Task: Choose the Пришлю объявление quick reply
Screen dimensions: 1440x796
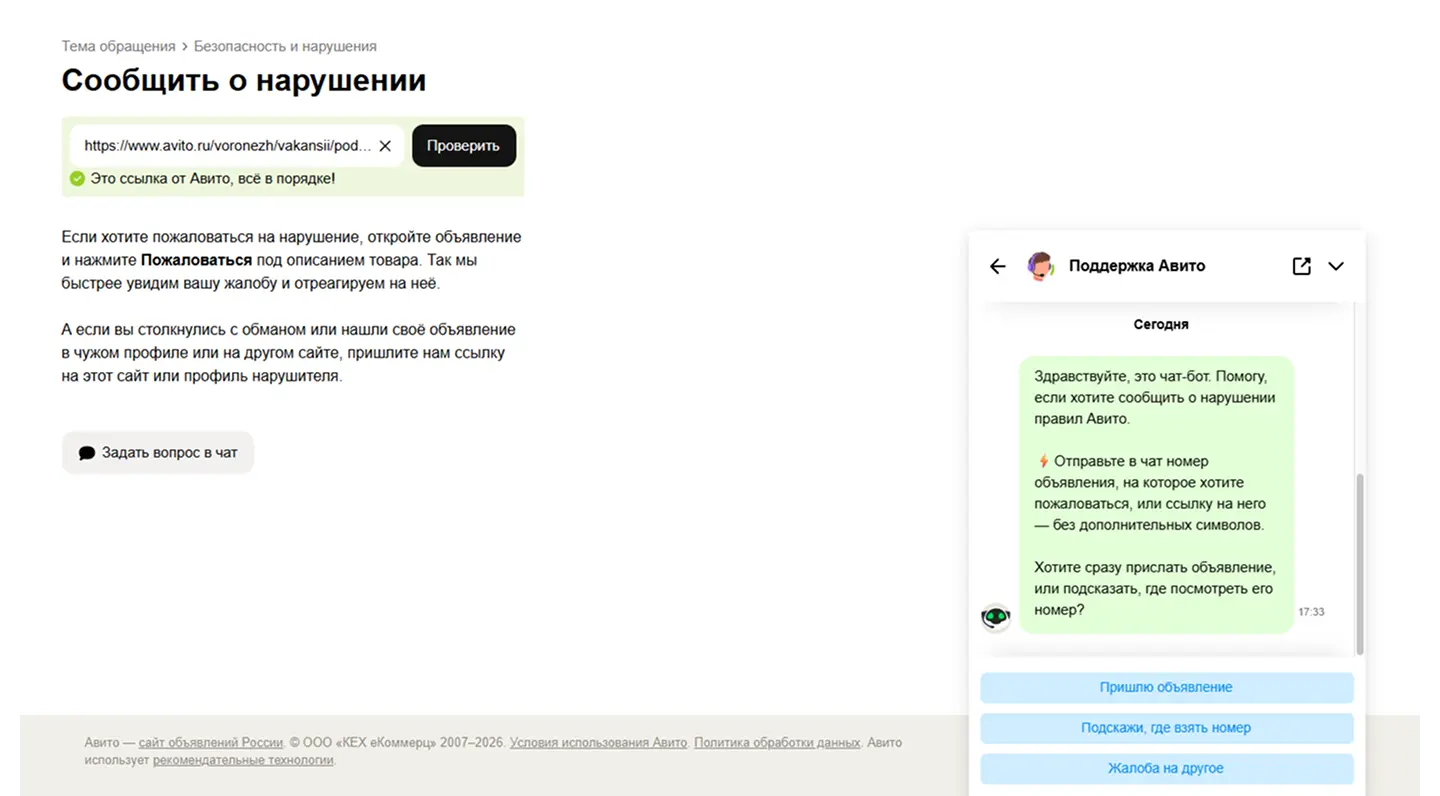Action: click(x=1166, y=688)
